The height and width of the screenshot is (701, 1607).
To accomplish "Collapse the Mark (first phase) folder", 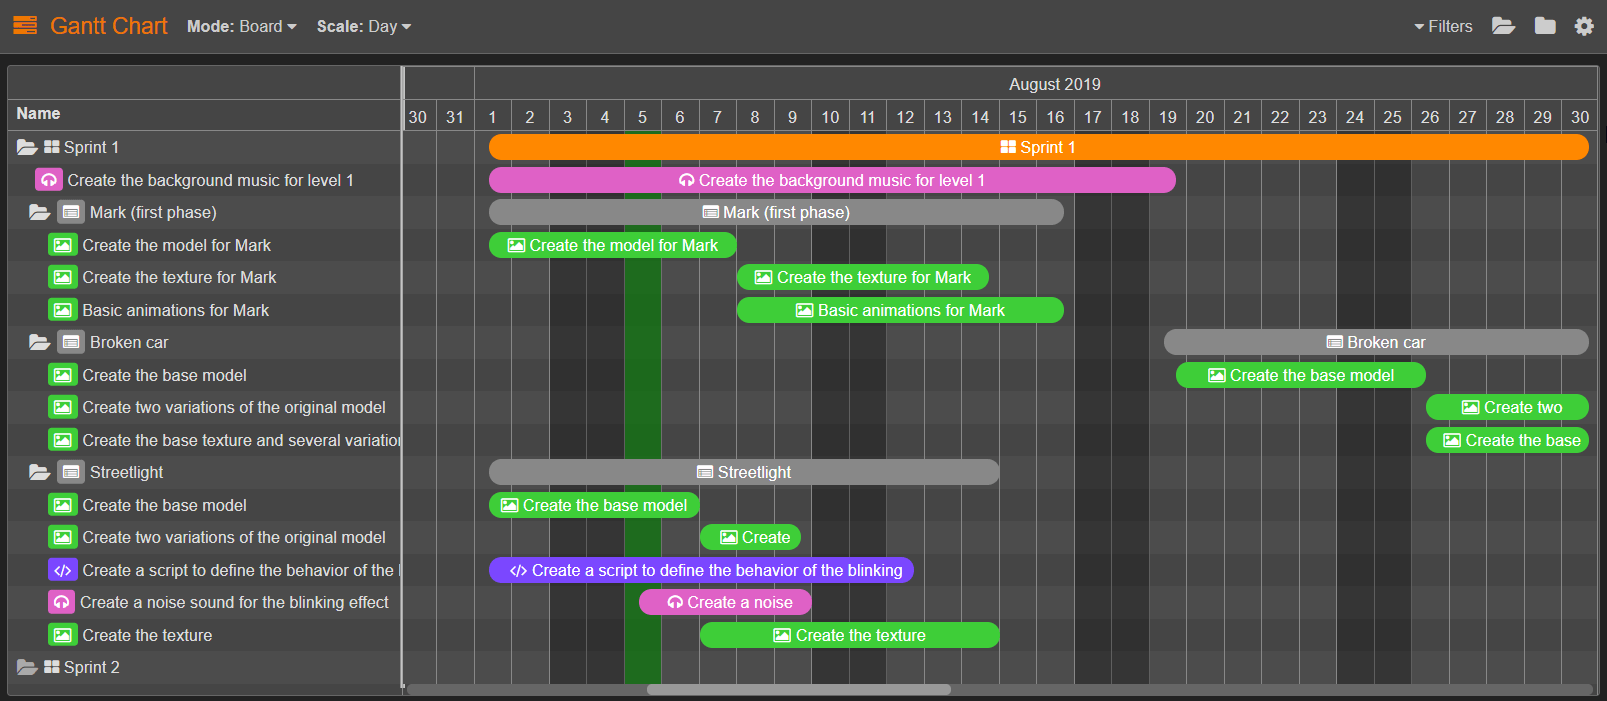I will click(39, 212).
